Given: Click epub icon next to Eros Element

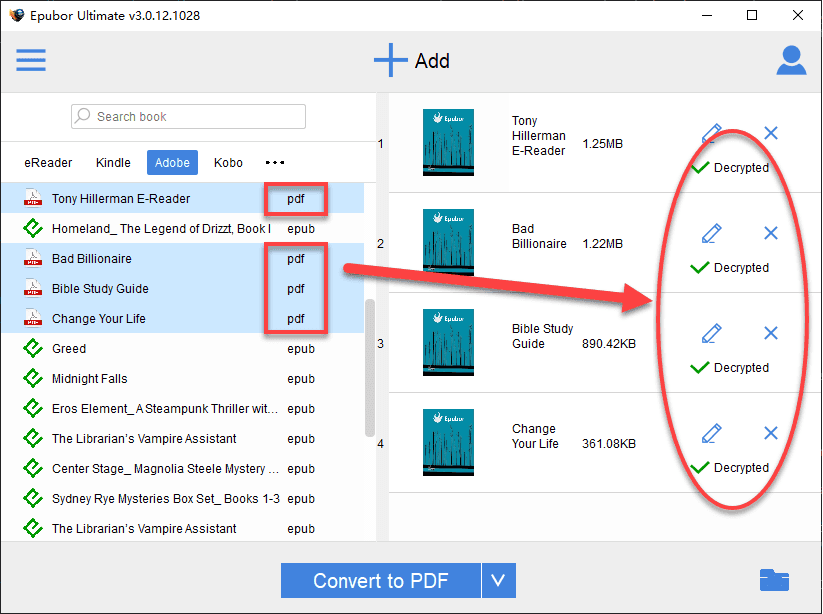Looking at the screenshot, I should [33, 408].
